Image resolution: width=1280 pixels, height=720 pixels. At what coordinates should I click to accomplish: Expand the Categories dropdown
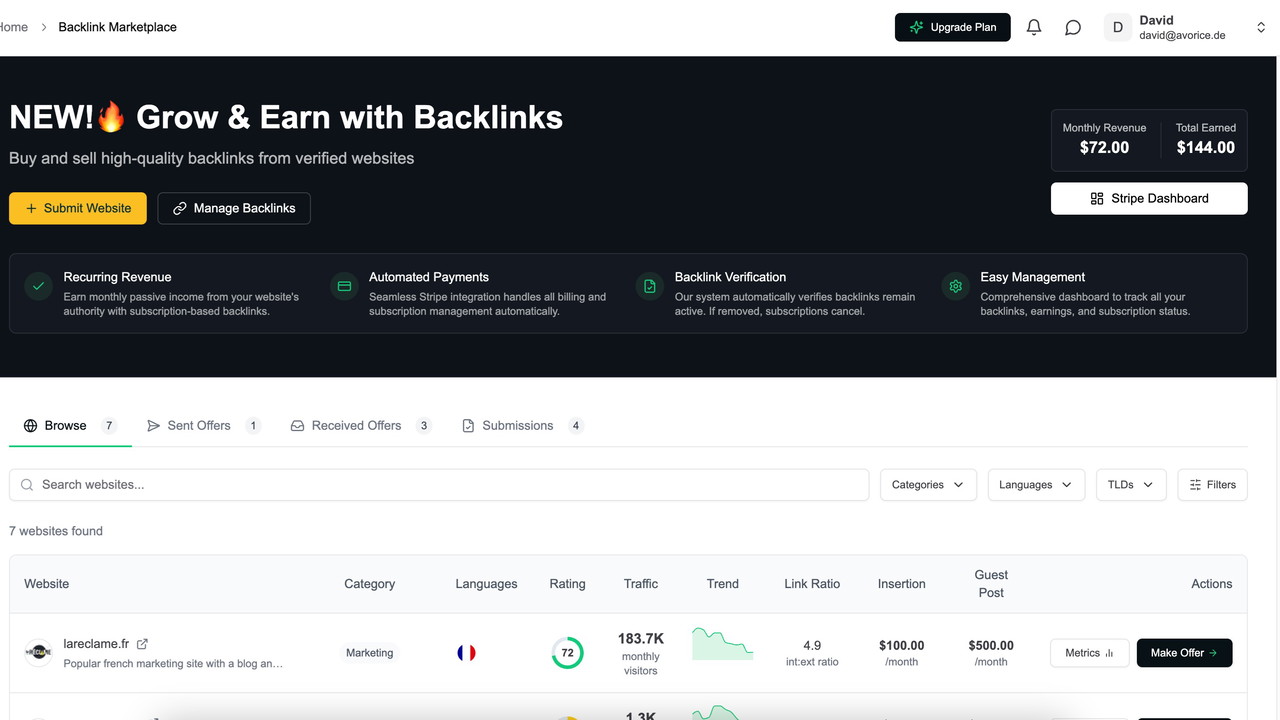[x=927, y=485]
